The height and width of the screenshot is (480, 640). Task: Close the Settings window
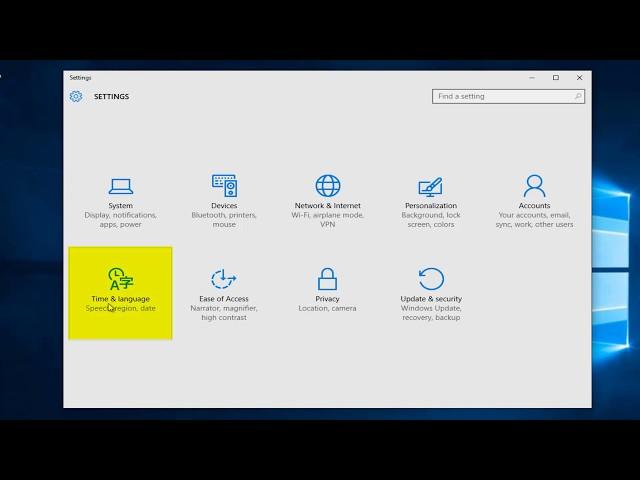[580, 78]
